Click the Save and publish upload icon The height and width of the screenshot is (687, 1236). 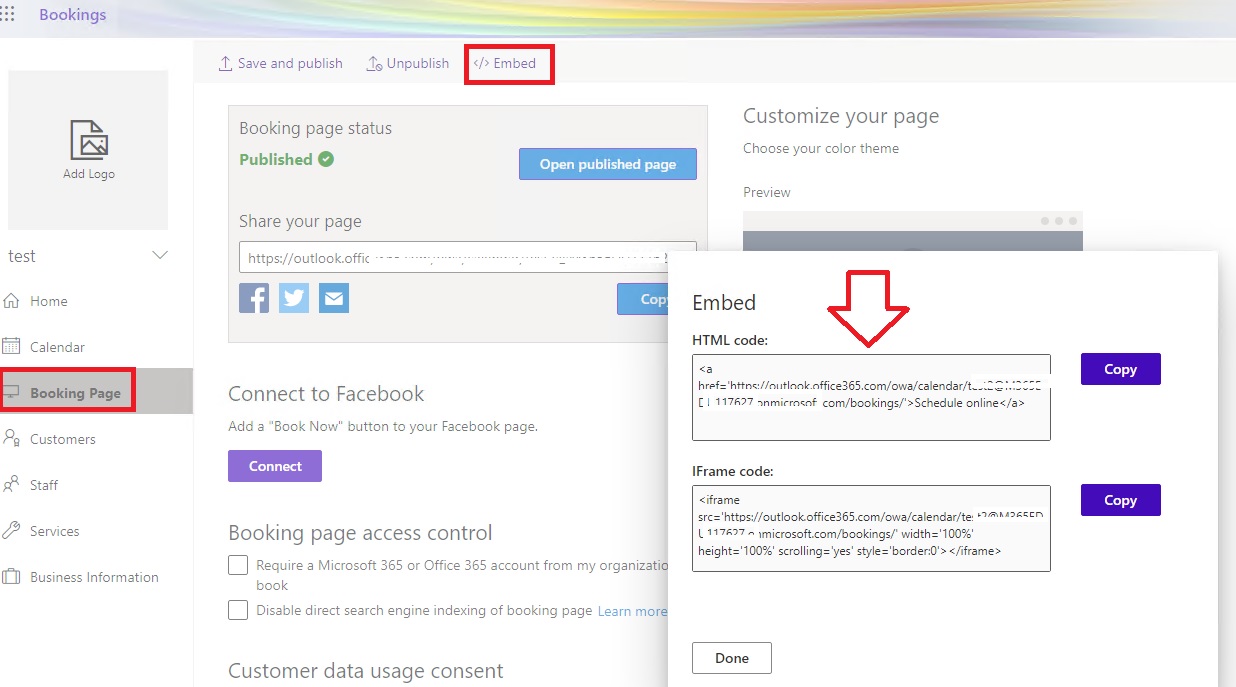click(x=225, y=63)
